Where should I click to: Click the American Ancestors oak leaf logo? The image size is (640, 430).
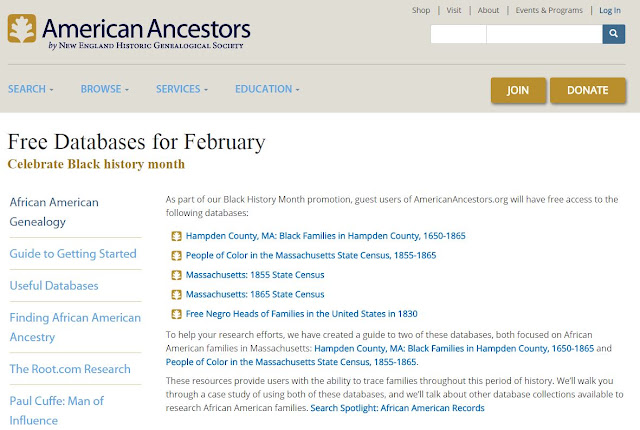[x=22, y=29]
